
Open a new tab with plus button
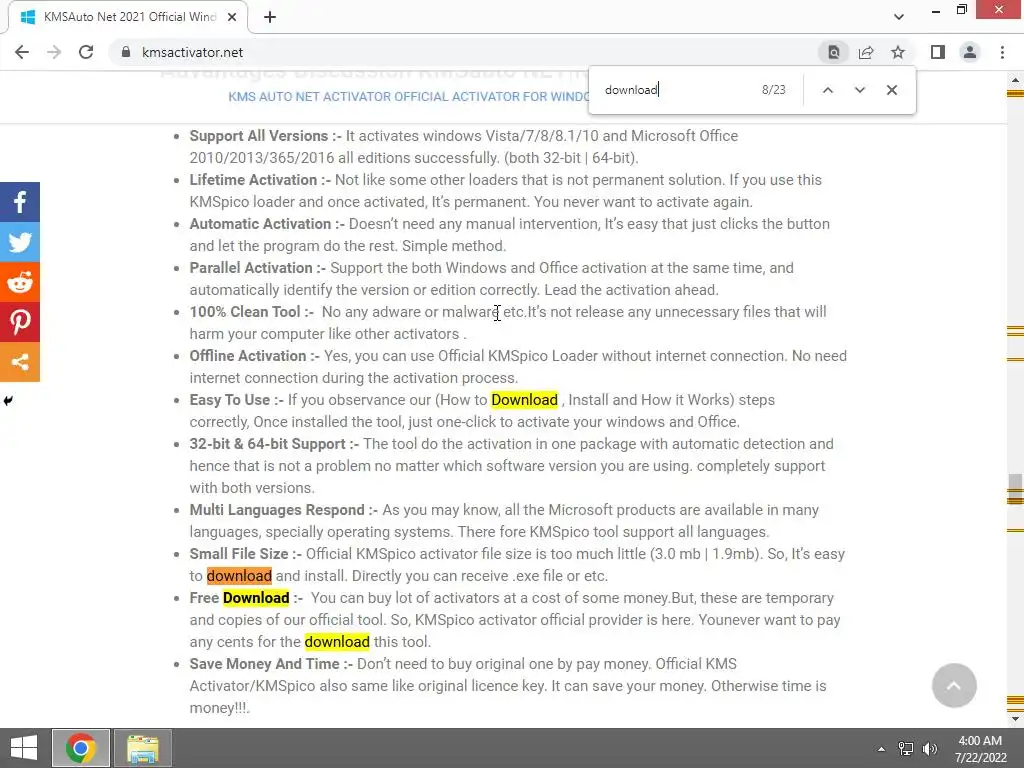(270, 17)
